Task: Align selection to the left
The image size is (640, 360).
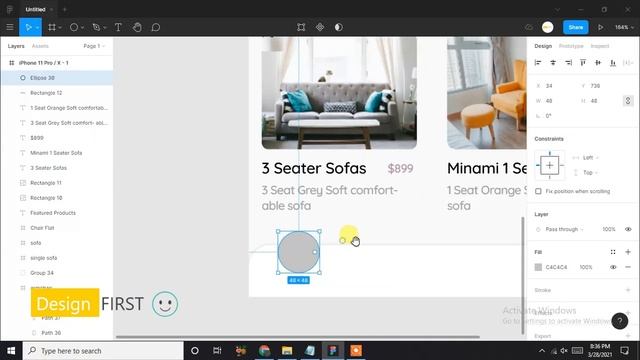Action: 538,62
